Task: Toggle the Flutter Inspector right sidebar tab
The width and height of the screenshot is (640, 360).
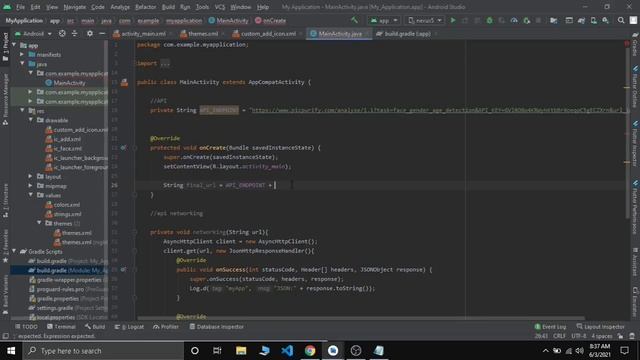Action: pyautogui.click(x=635, y=143)
